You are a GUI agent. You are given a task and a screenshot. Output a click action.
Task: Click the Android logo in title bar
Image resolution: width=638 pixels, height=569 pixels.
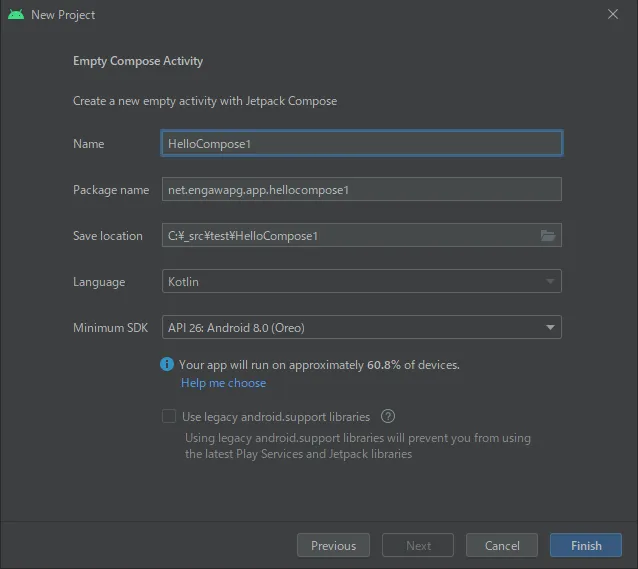pos(15,15)
